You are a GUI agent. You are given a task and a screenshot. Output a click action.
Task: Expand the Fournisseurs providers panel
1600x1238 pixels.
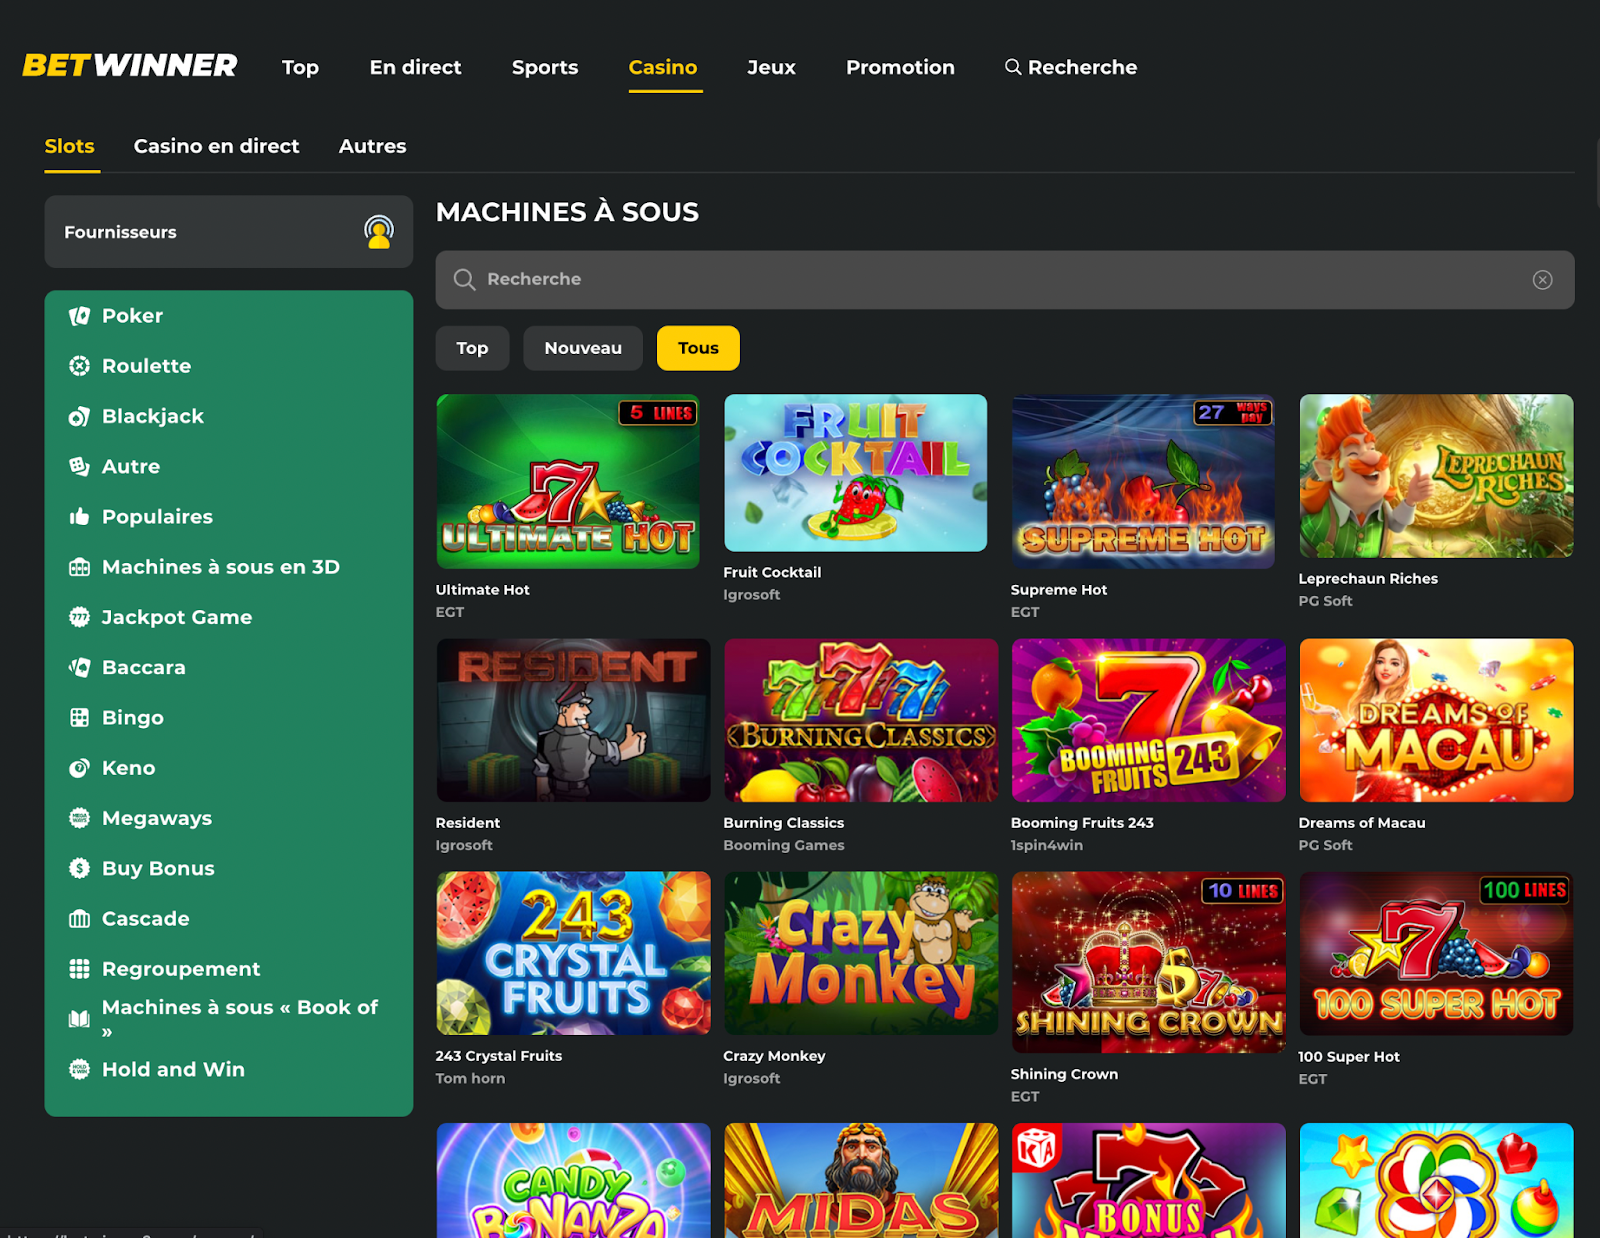coord(229,232)
